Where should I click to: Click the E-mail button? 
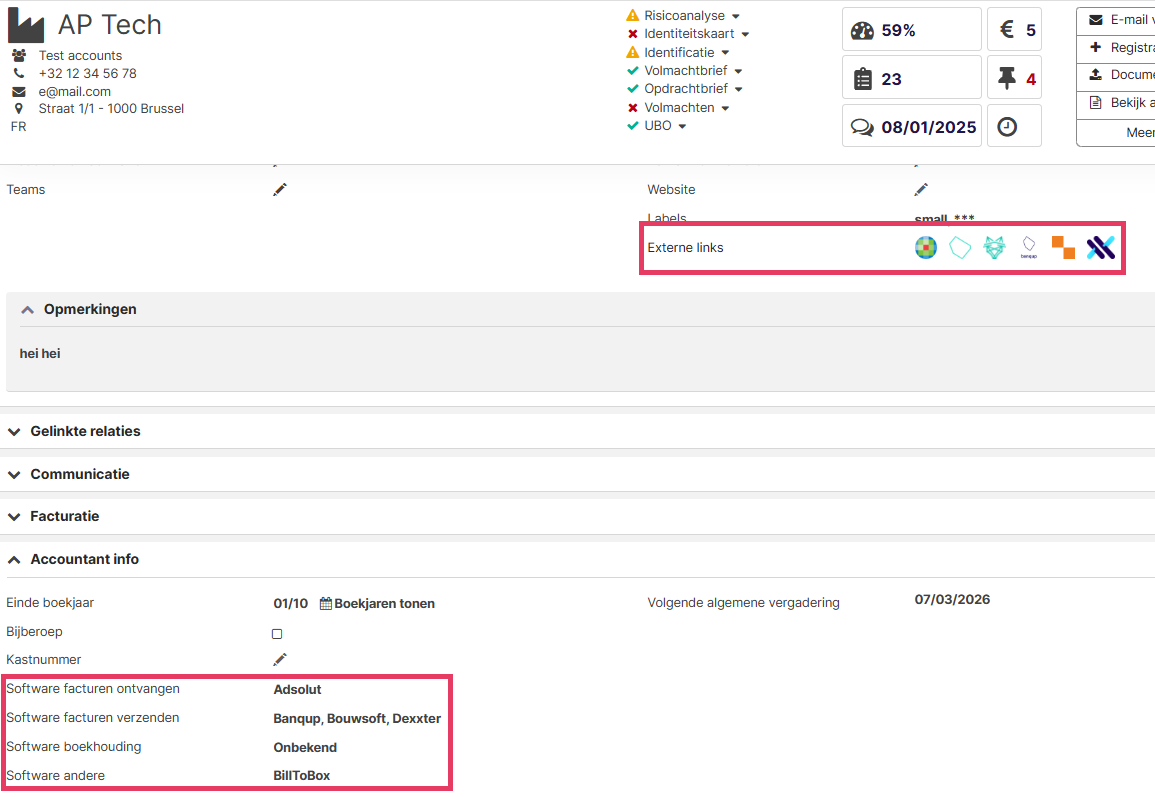1116,21
